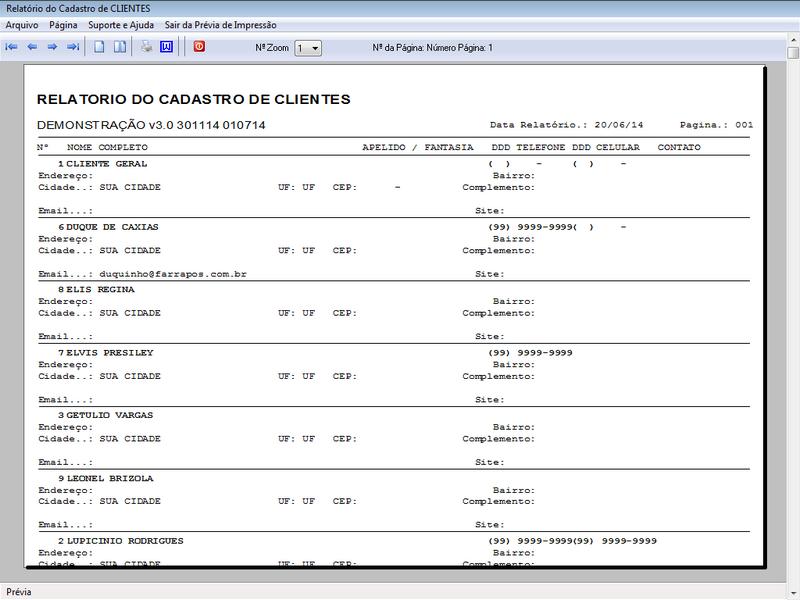This screenshot has height=600, width=800.
Task: Click ELVIS PRESILEY's phone (99) 9999-9999
Action: coord(530,353)
